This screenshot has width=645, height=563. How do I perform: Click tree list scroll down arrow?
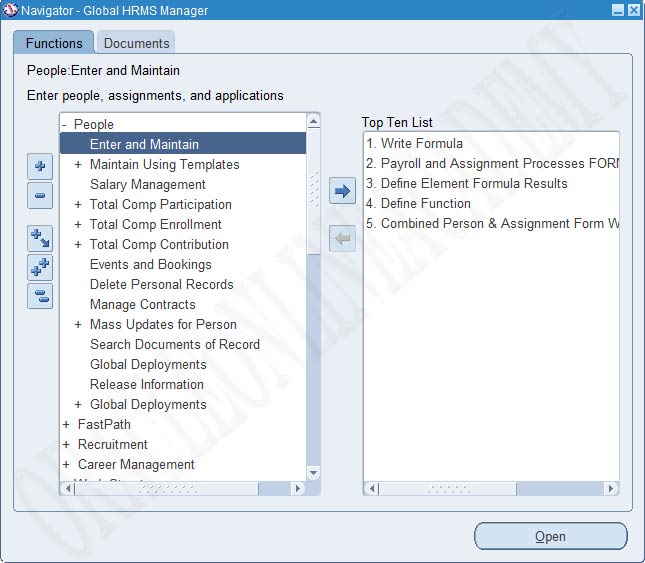[313, 473]
